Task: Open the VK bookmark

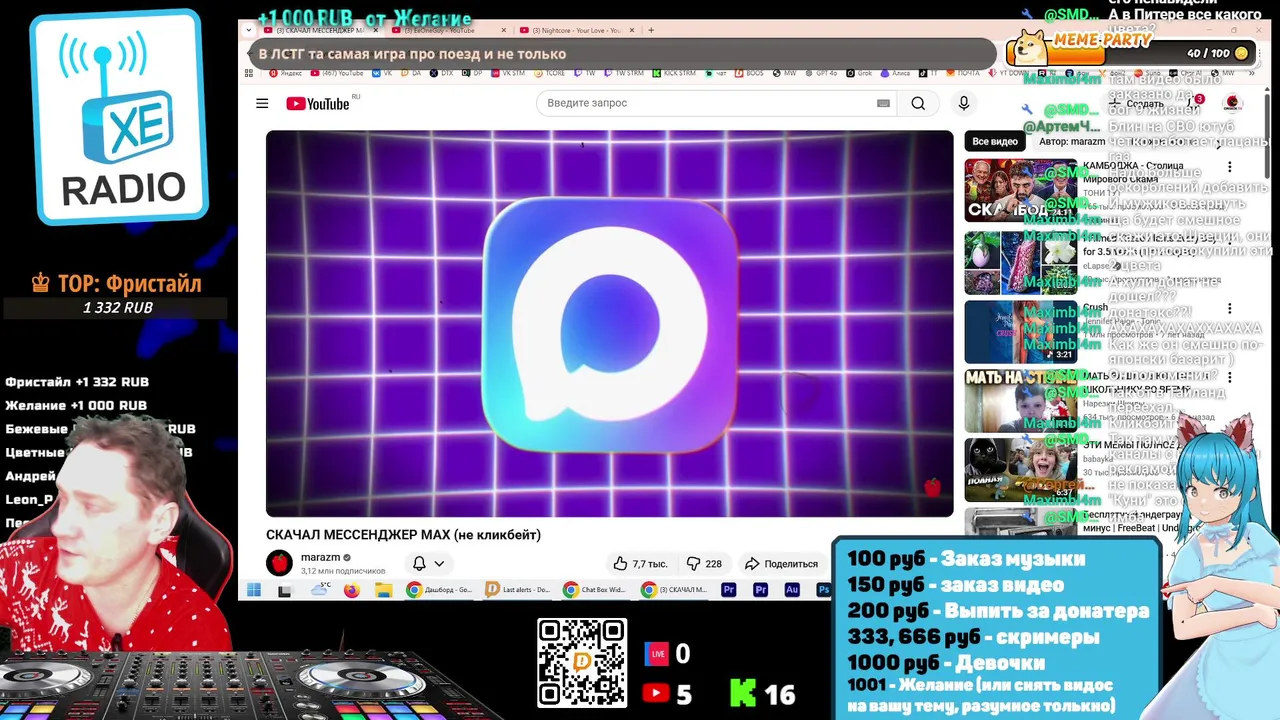Action: (381, 73)
